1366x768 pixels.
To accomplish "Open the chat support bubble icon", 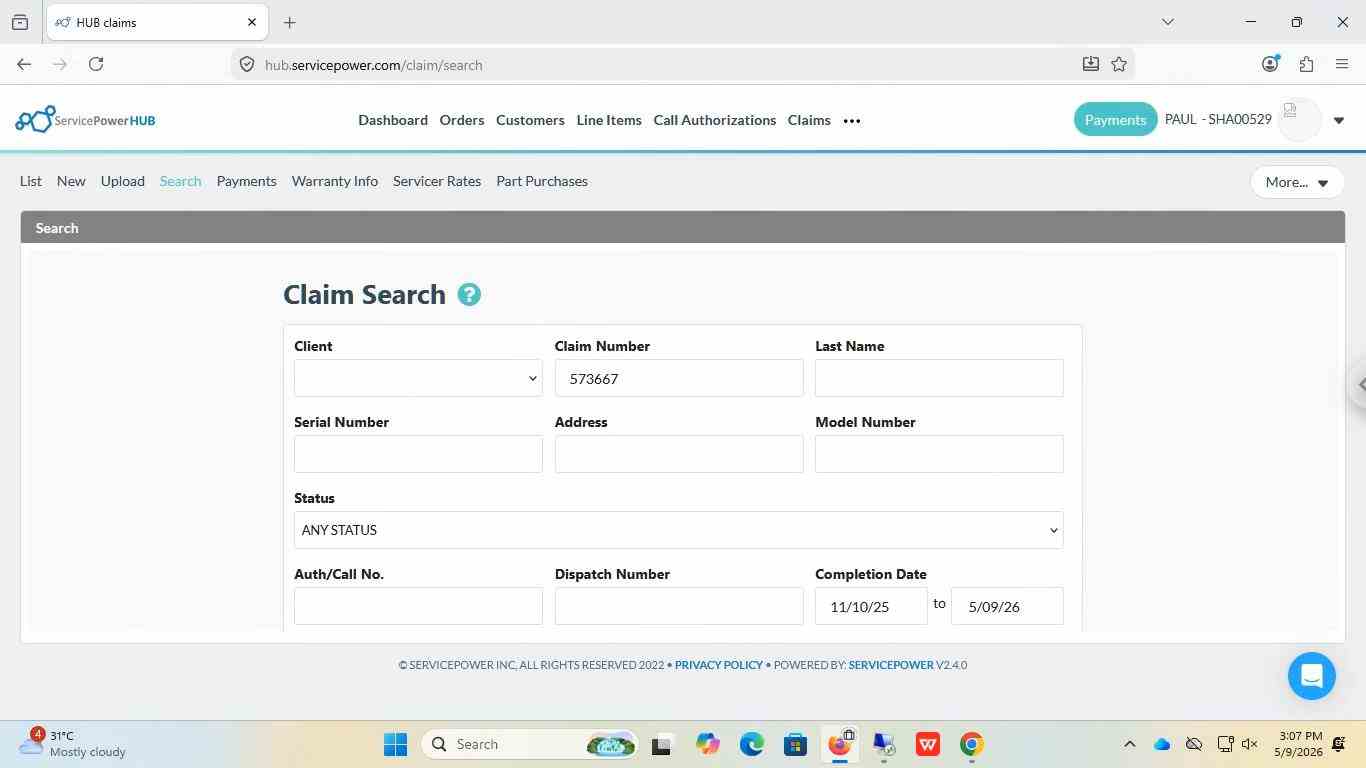I will 1311,676.
